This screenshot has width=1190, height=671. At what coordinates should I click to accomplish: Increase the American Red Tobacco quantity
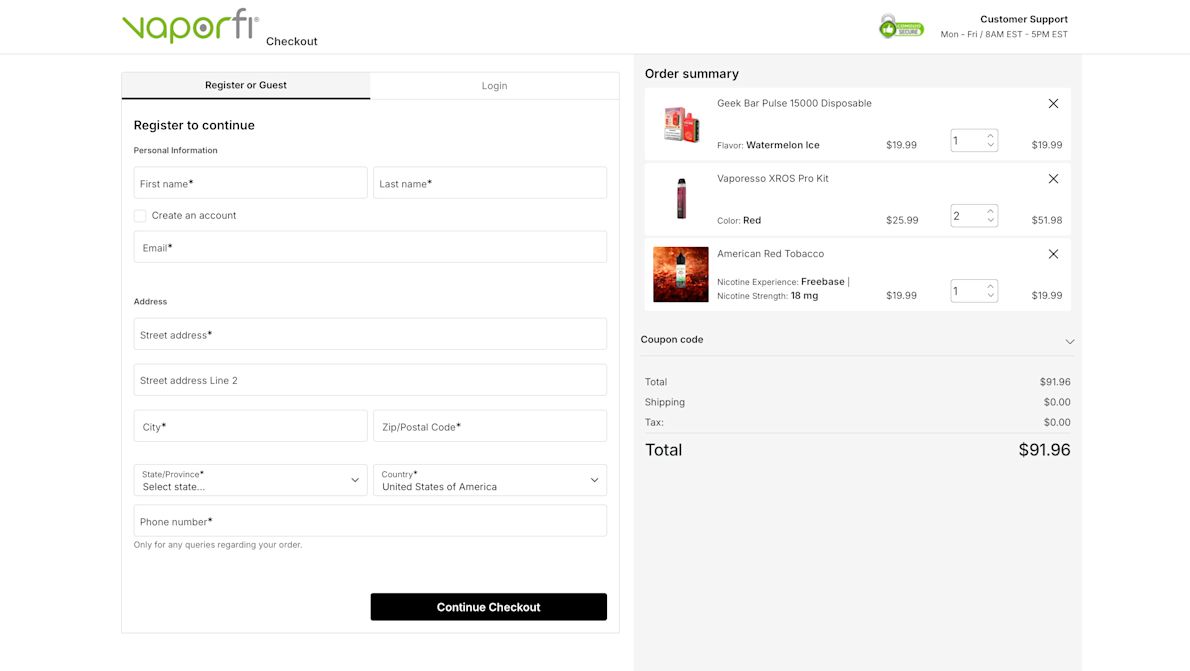click(x=989, y=284)
